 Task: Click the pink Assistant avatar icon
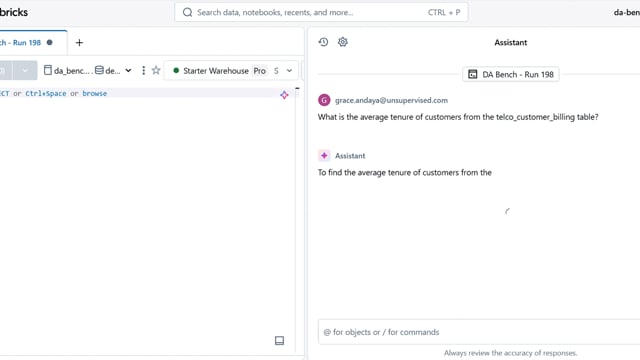click(x=324, y=156)
